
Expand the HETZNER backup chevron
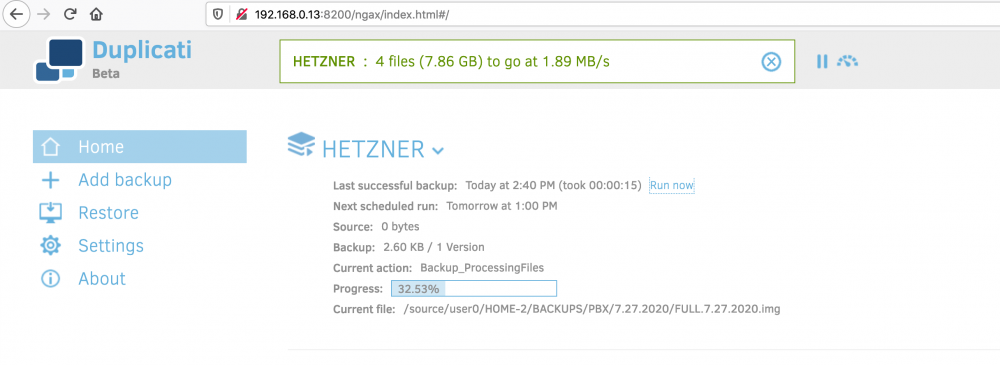tap(438, 151)
